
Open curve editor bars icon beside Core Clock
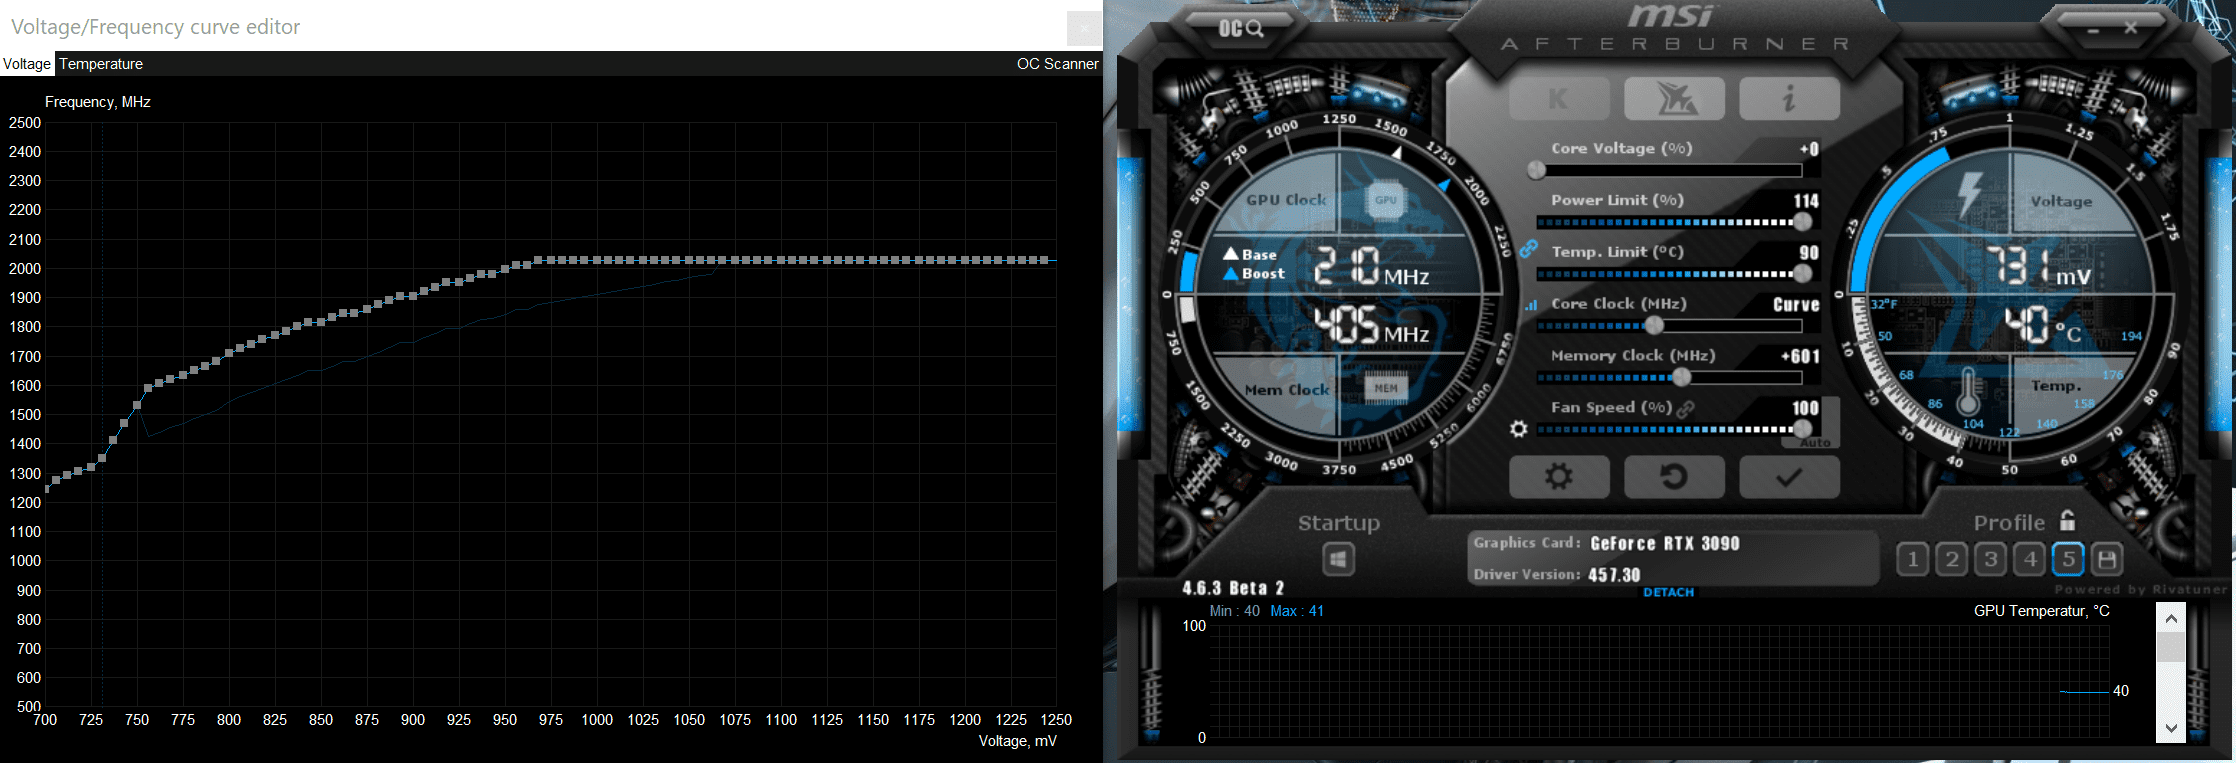point(1530,305)
